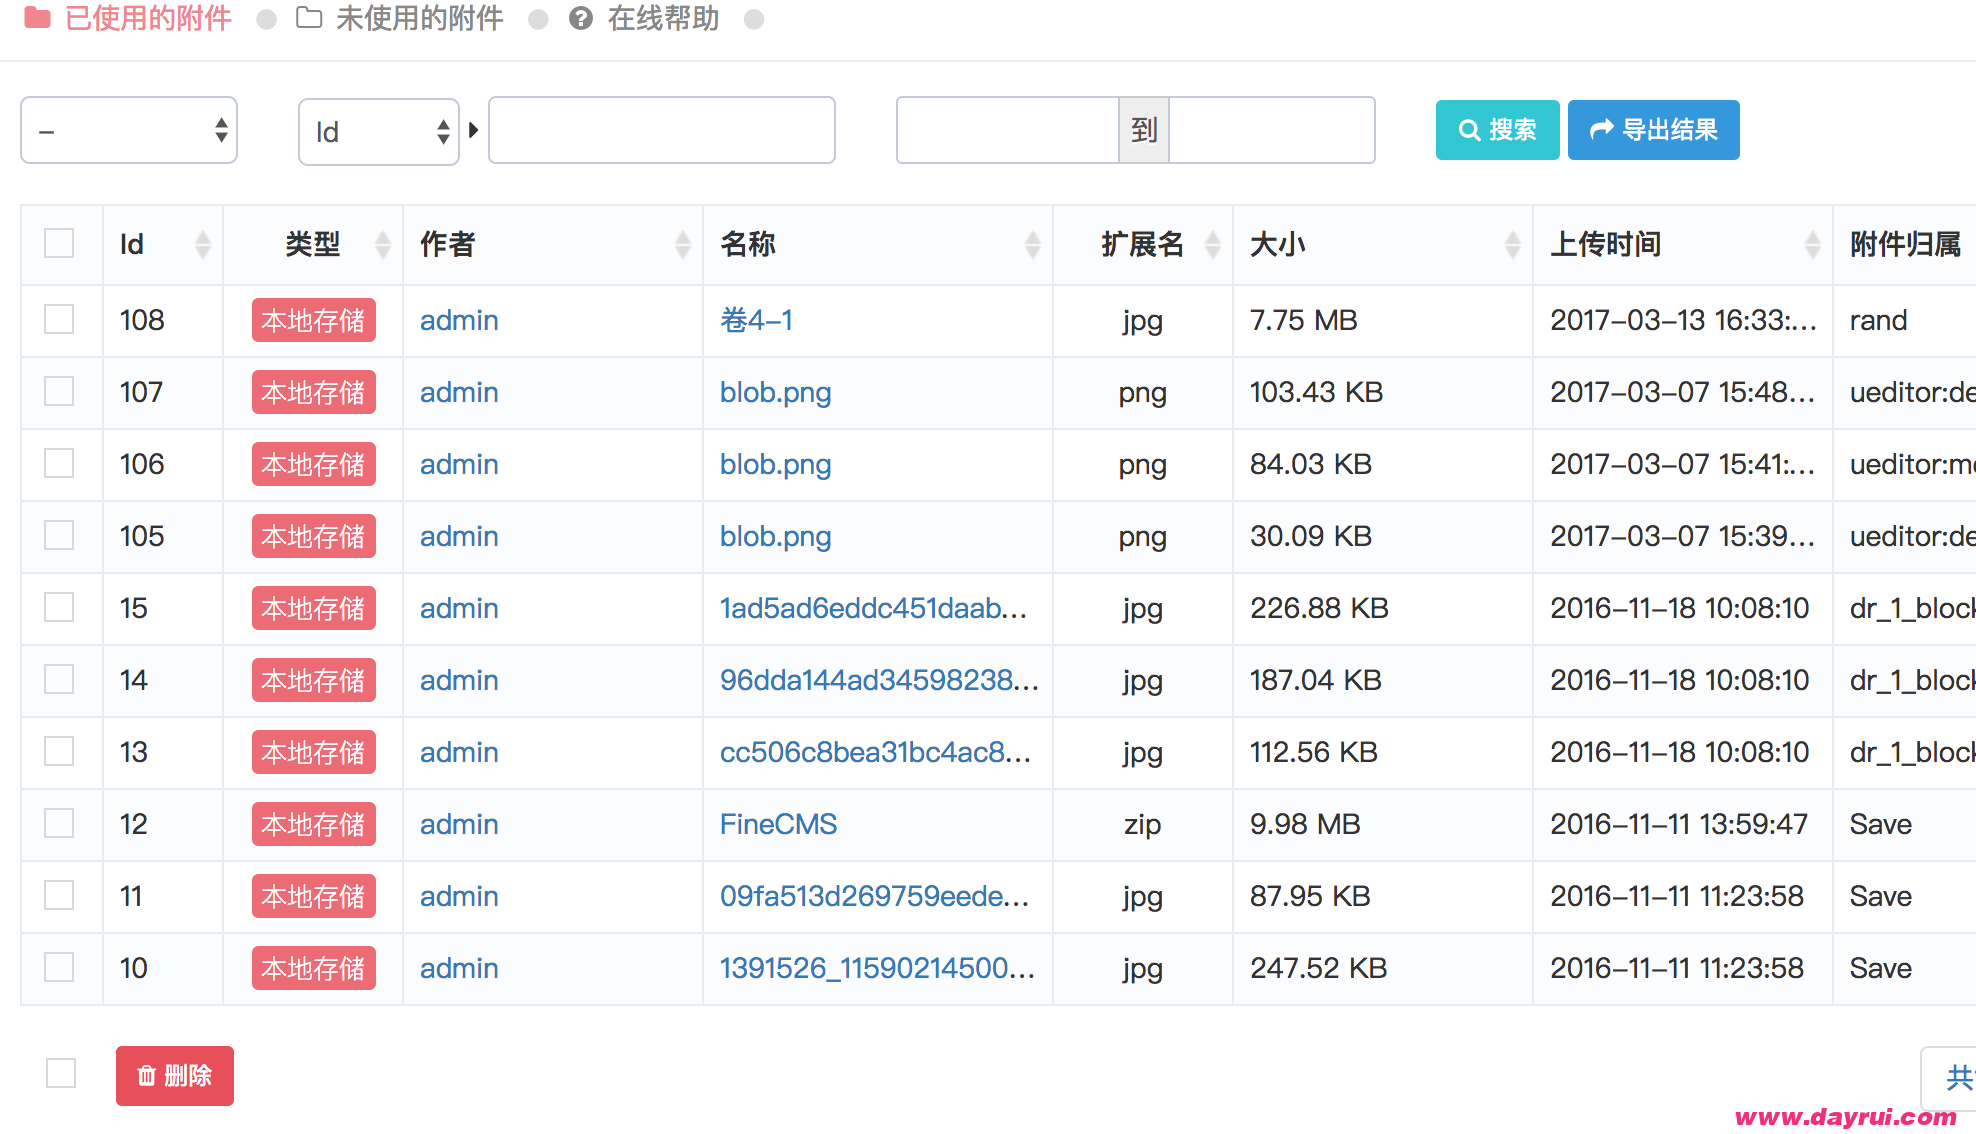Viewport: 1976px width, 1134px height.
Task: Switch to 未使用的附件 tab
Action: (420, 18)
